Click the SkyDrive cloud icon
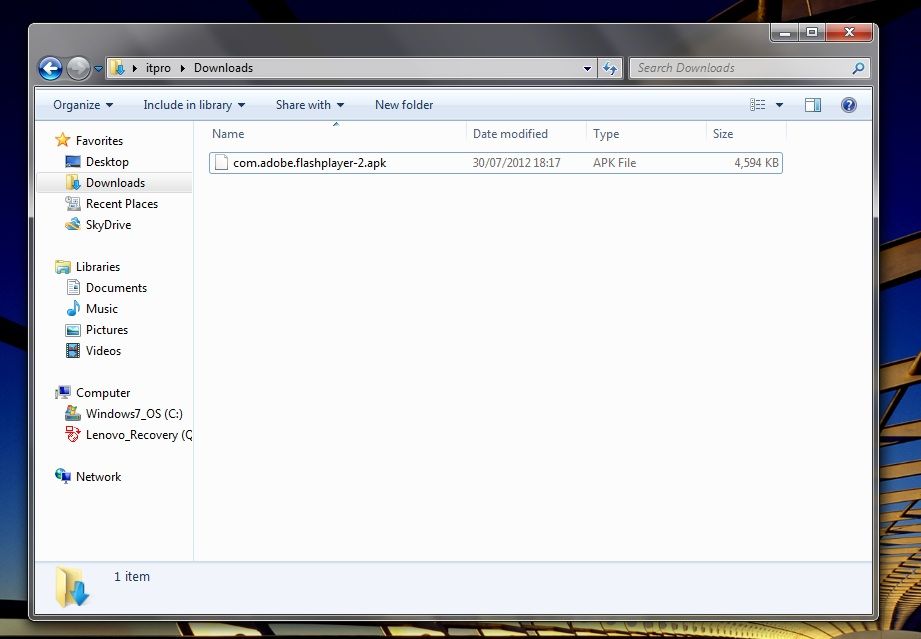Image resolution: width=921 pixels, height=639 pixels. pos(73,224)
